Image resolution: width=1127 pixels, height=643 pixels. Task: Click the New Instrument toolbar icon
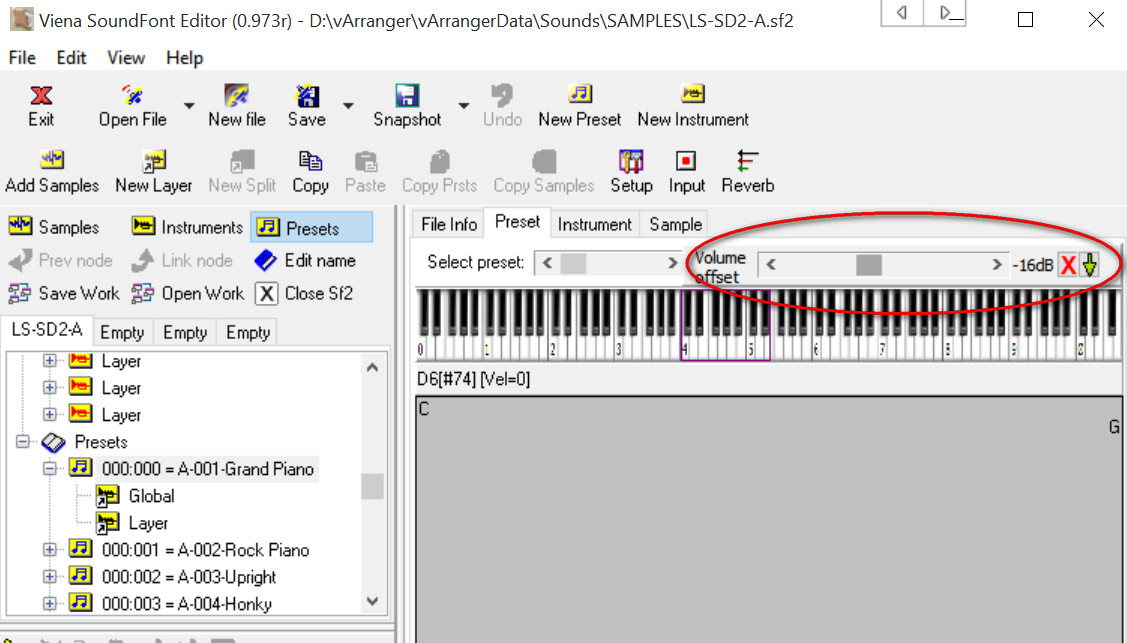(693, 93)
